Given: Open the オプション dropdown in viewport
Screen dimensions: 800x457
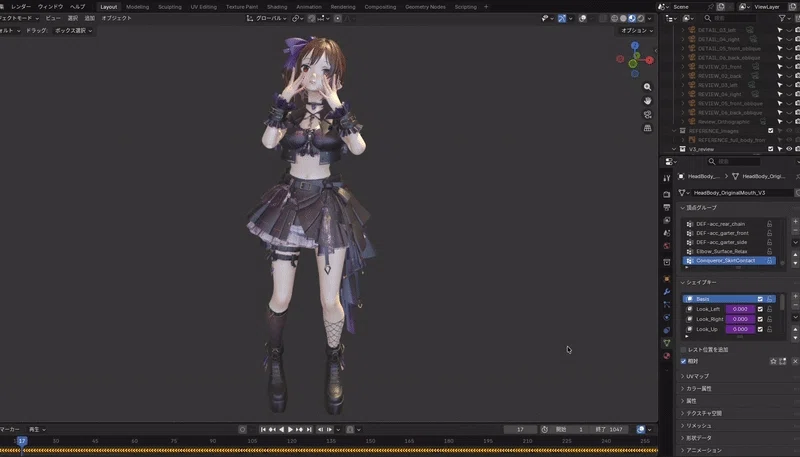Looking at the screenshot, I should tap(637, 31).
